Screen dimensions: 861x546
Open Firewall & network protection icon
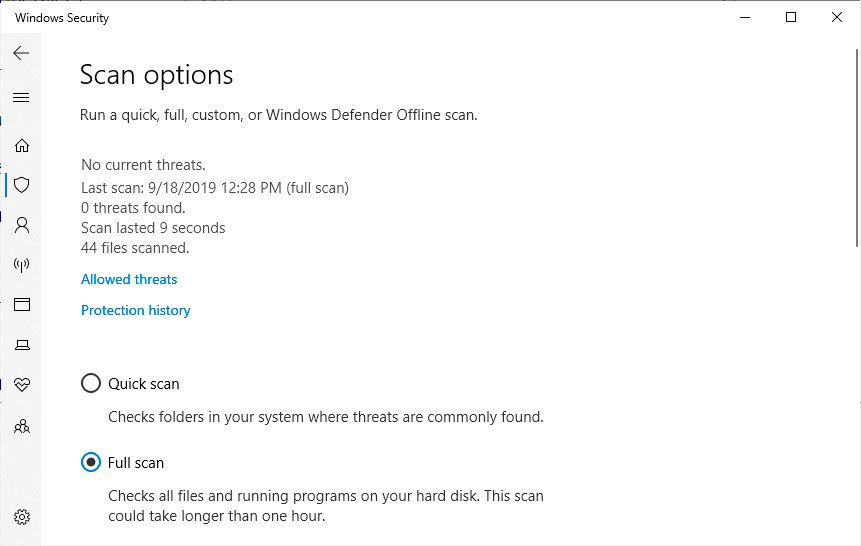coord(21,265)
